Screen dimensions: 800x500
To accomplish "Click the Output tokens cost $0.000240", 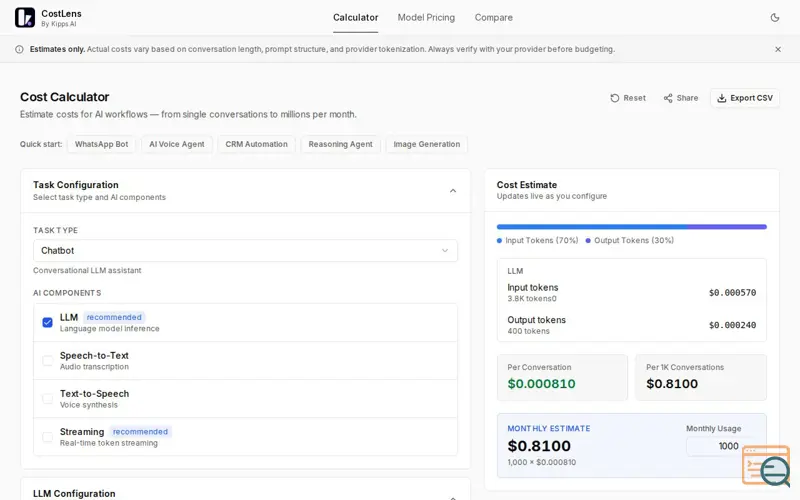I will [732, 325].
